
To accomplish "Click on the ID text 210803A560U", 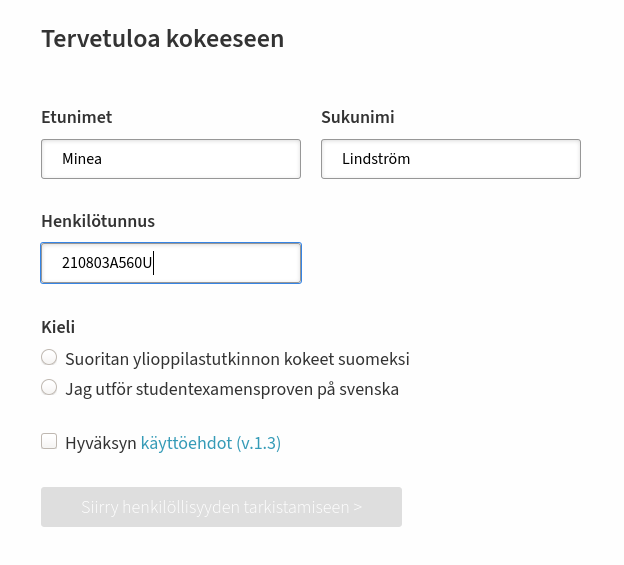I will (107, 264).
